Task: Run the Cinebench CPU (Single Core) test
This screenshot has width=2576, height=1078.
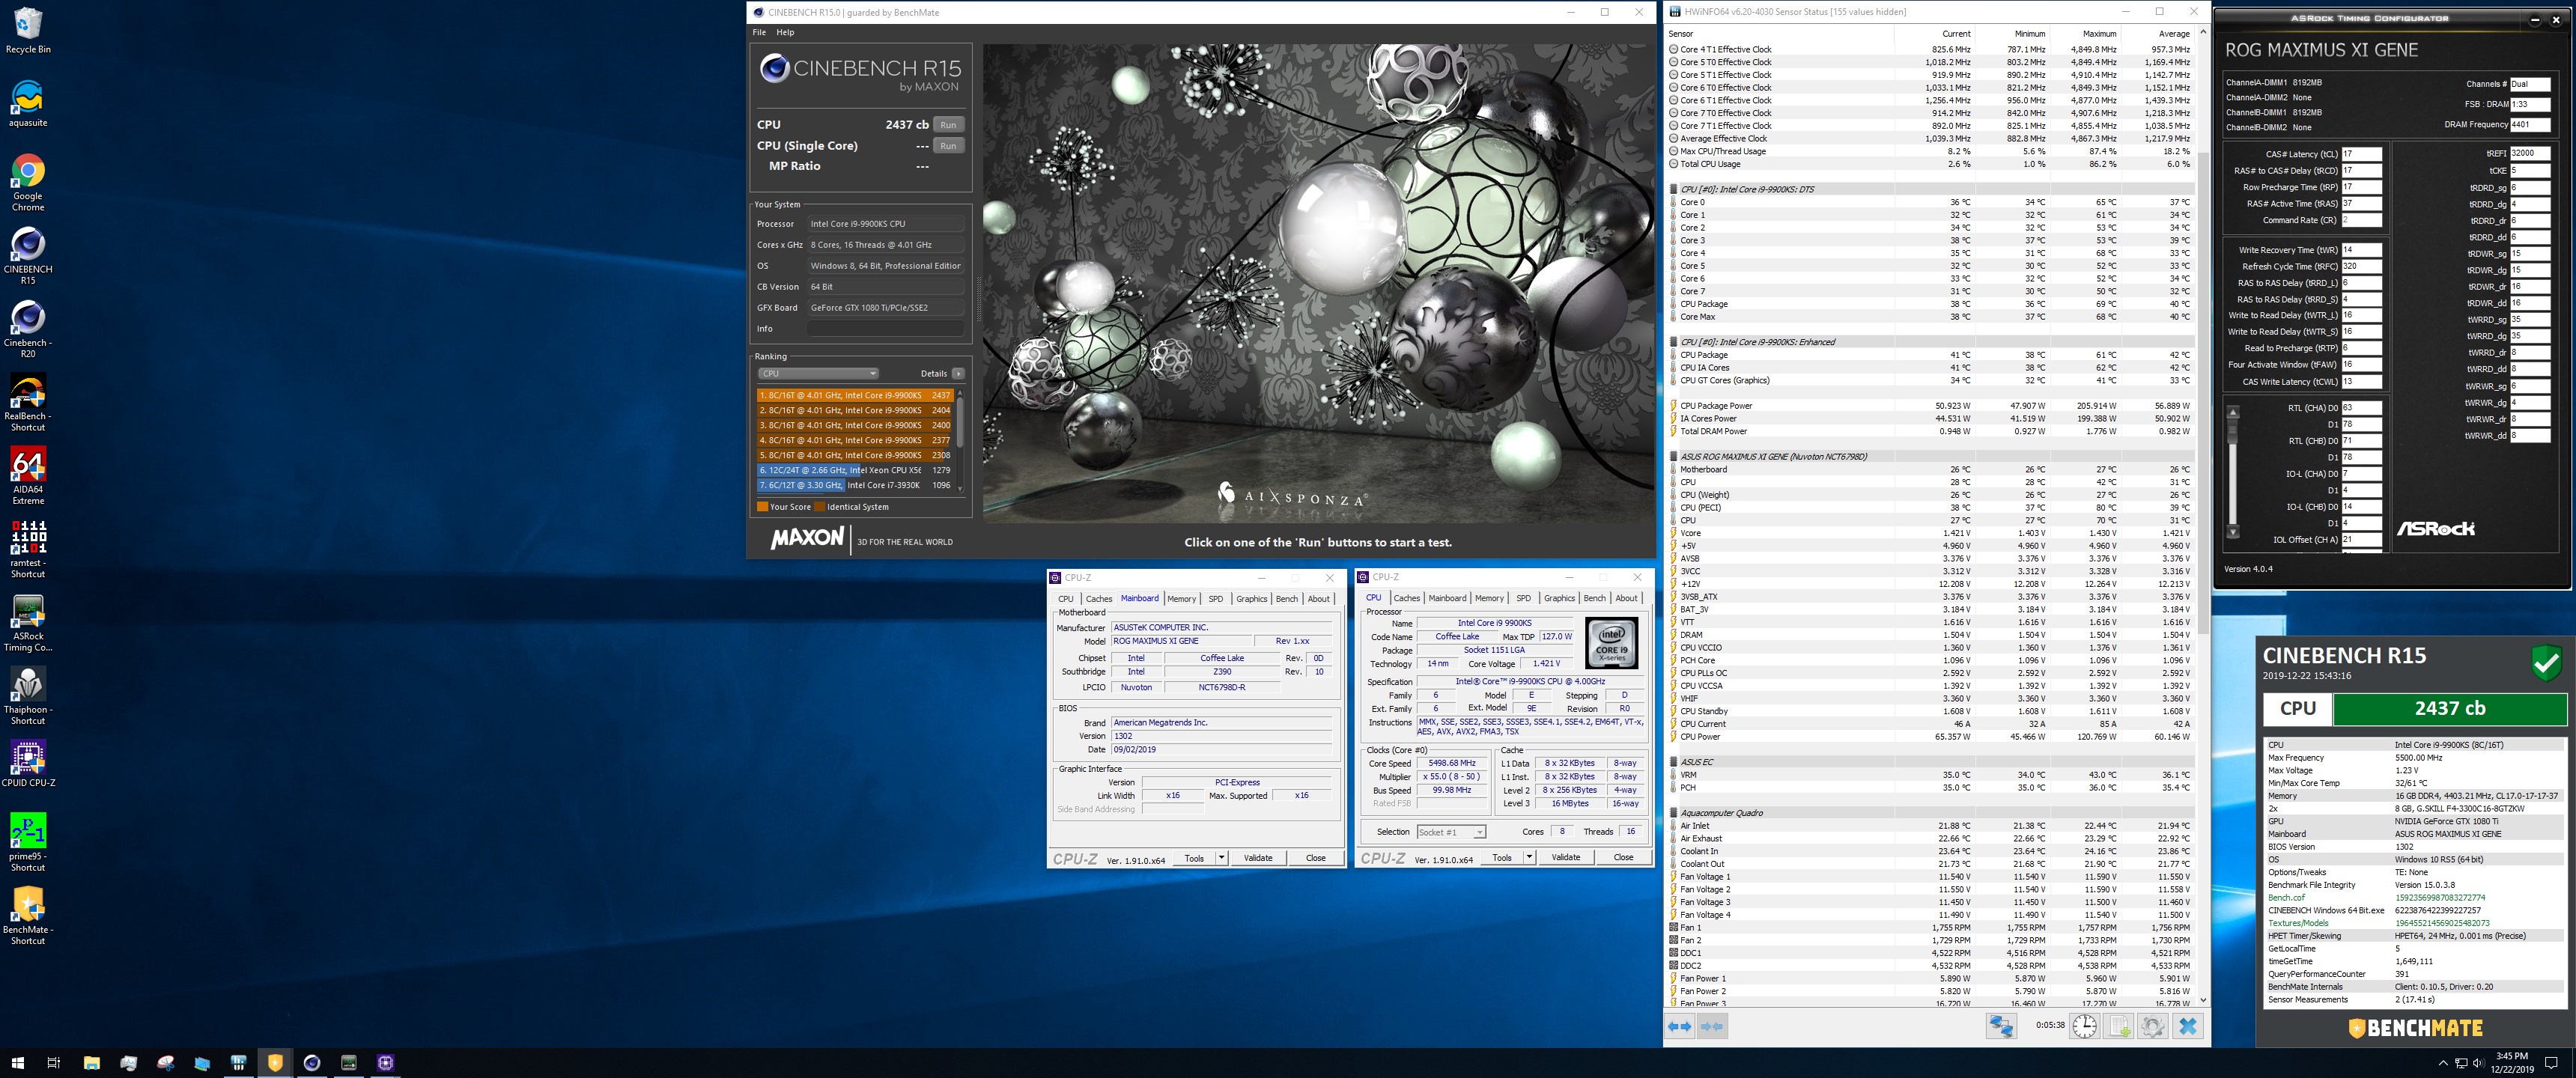Action: pos(948,146)
